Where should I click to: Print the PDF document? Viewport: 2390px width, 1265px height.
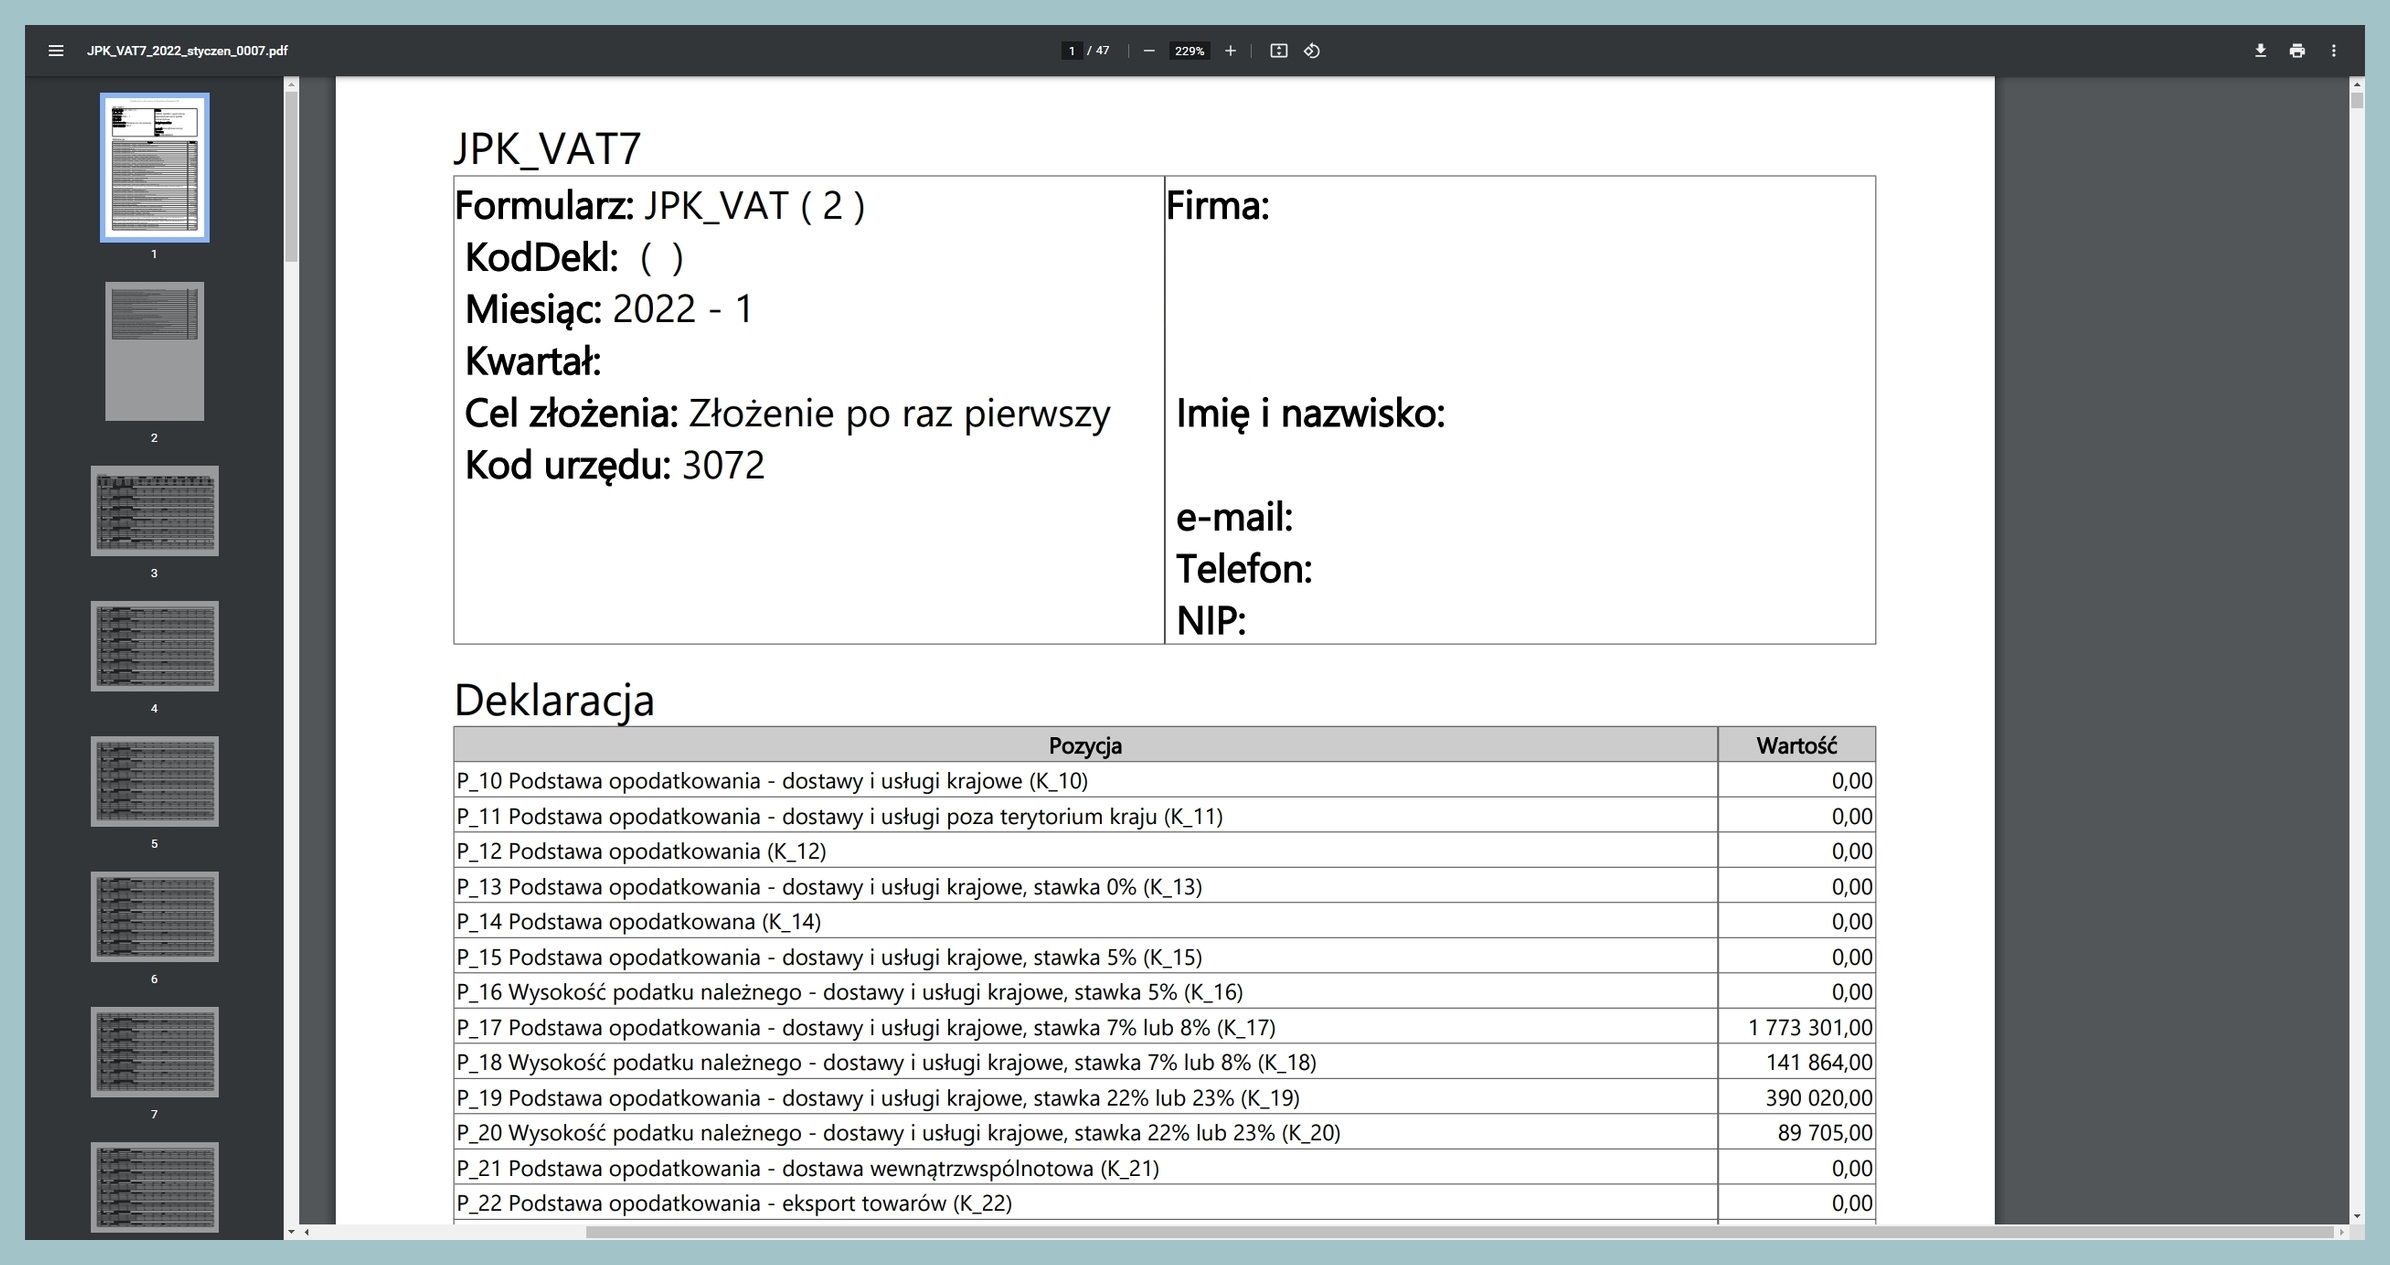coord(2297,51)
